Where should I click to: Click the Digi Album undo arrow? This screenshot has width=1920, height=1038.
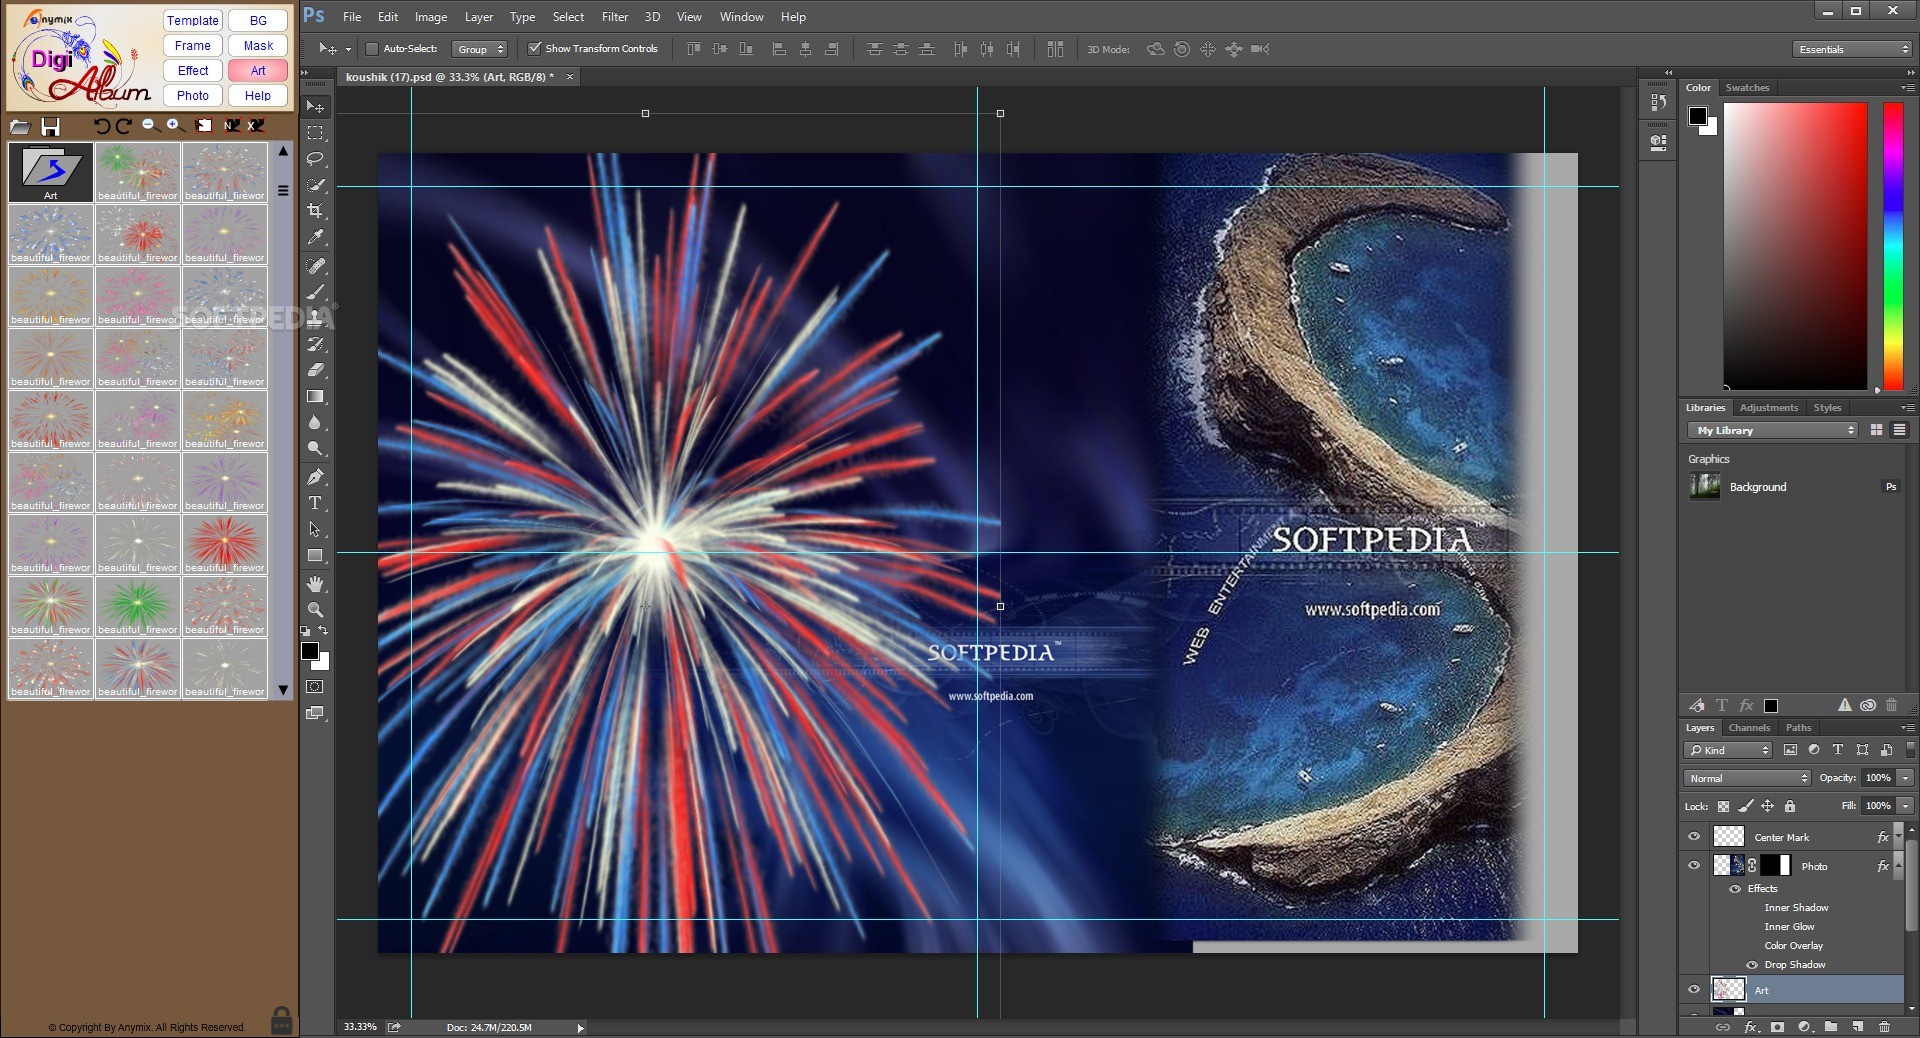click(101, 126)
